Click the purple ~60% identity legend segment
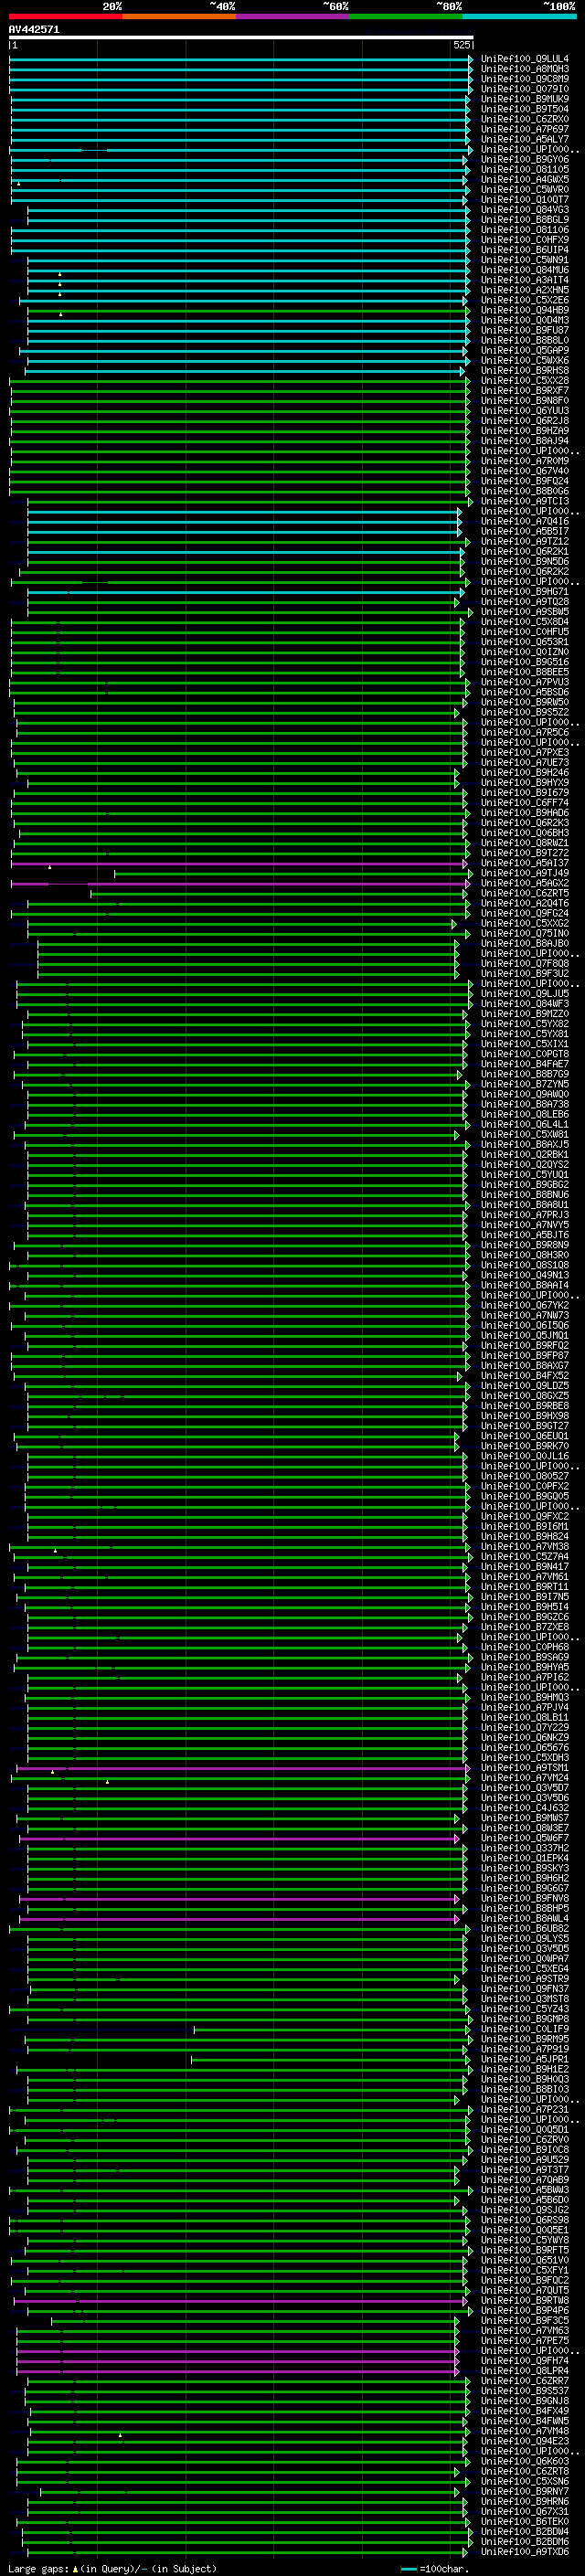This screenshot has width=585, height=2576. (x=293, y=16)
